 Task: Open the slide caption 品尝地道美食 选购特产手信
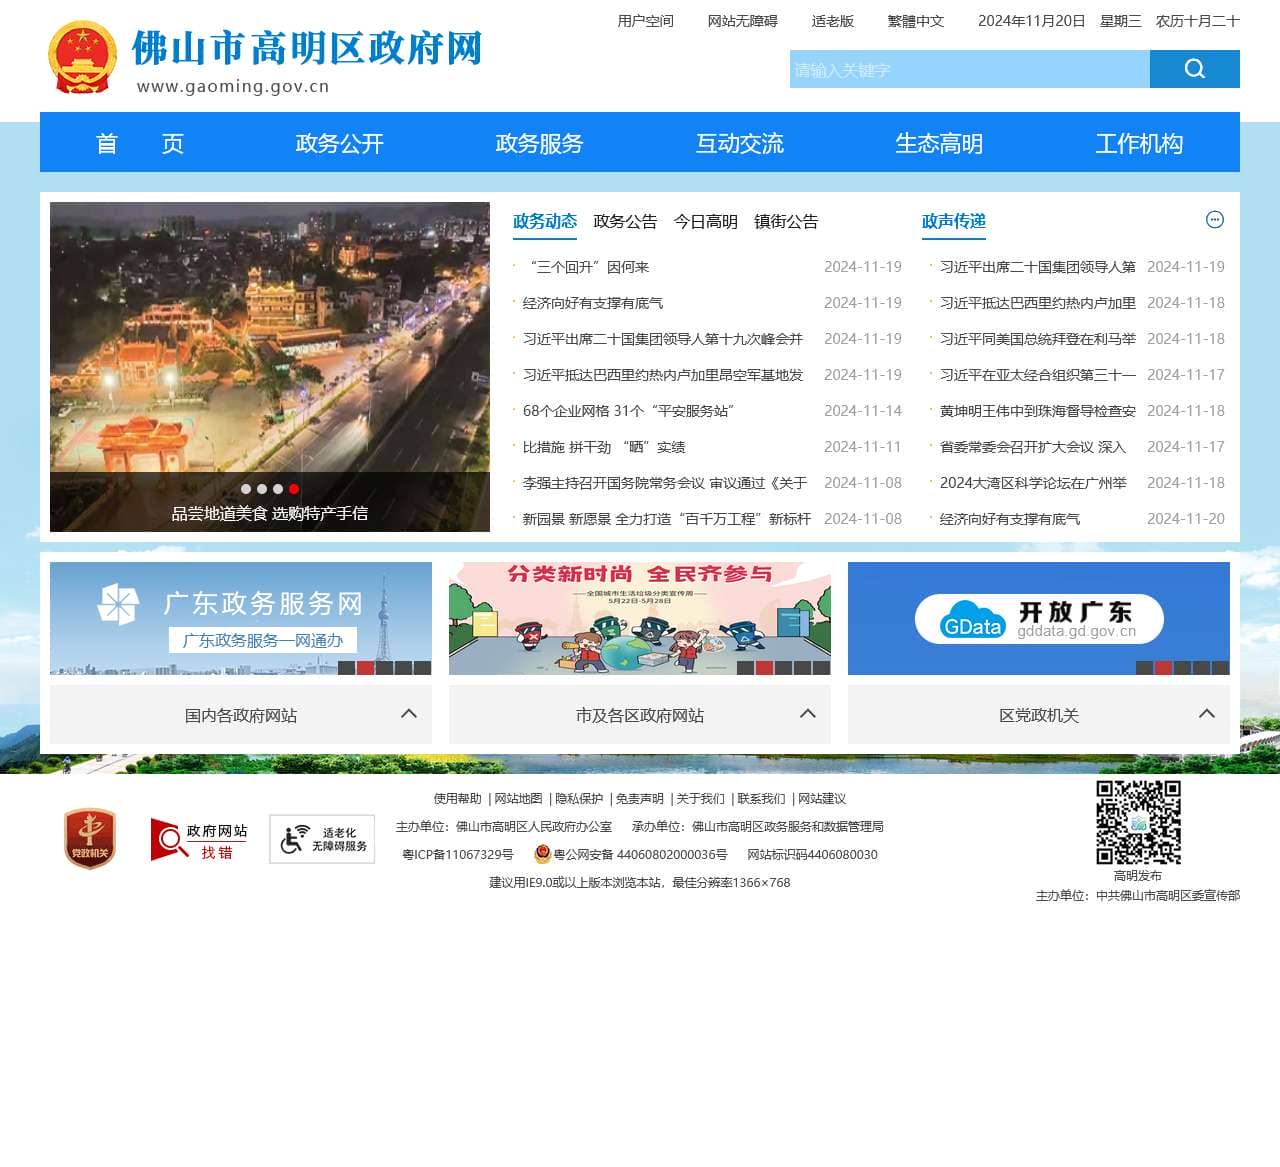(270, 514)
